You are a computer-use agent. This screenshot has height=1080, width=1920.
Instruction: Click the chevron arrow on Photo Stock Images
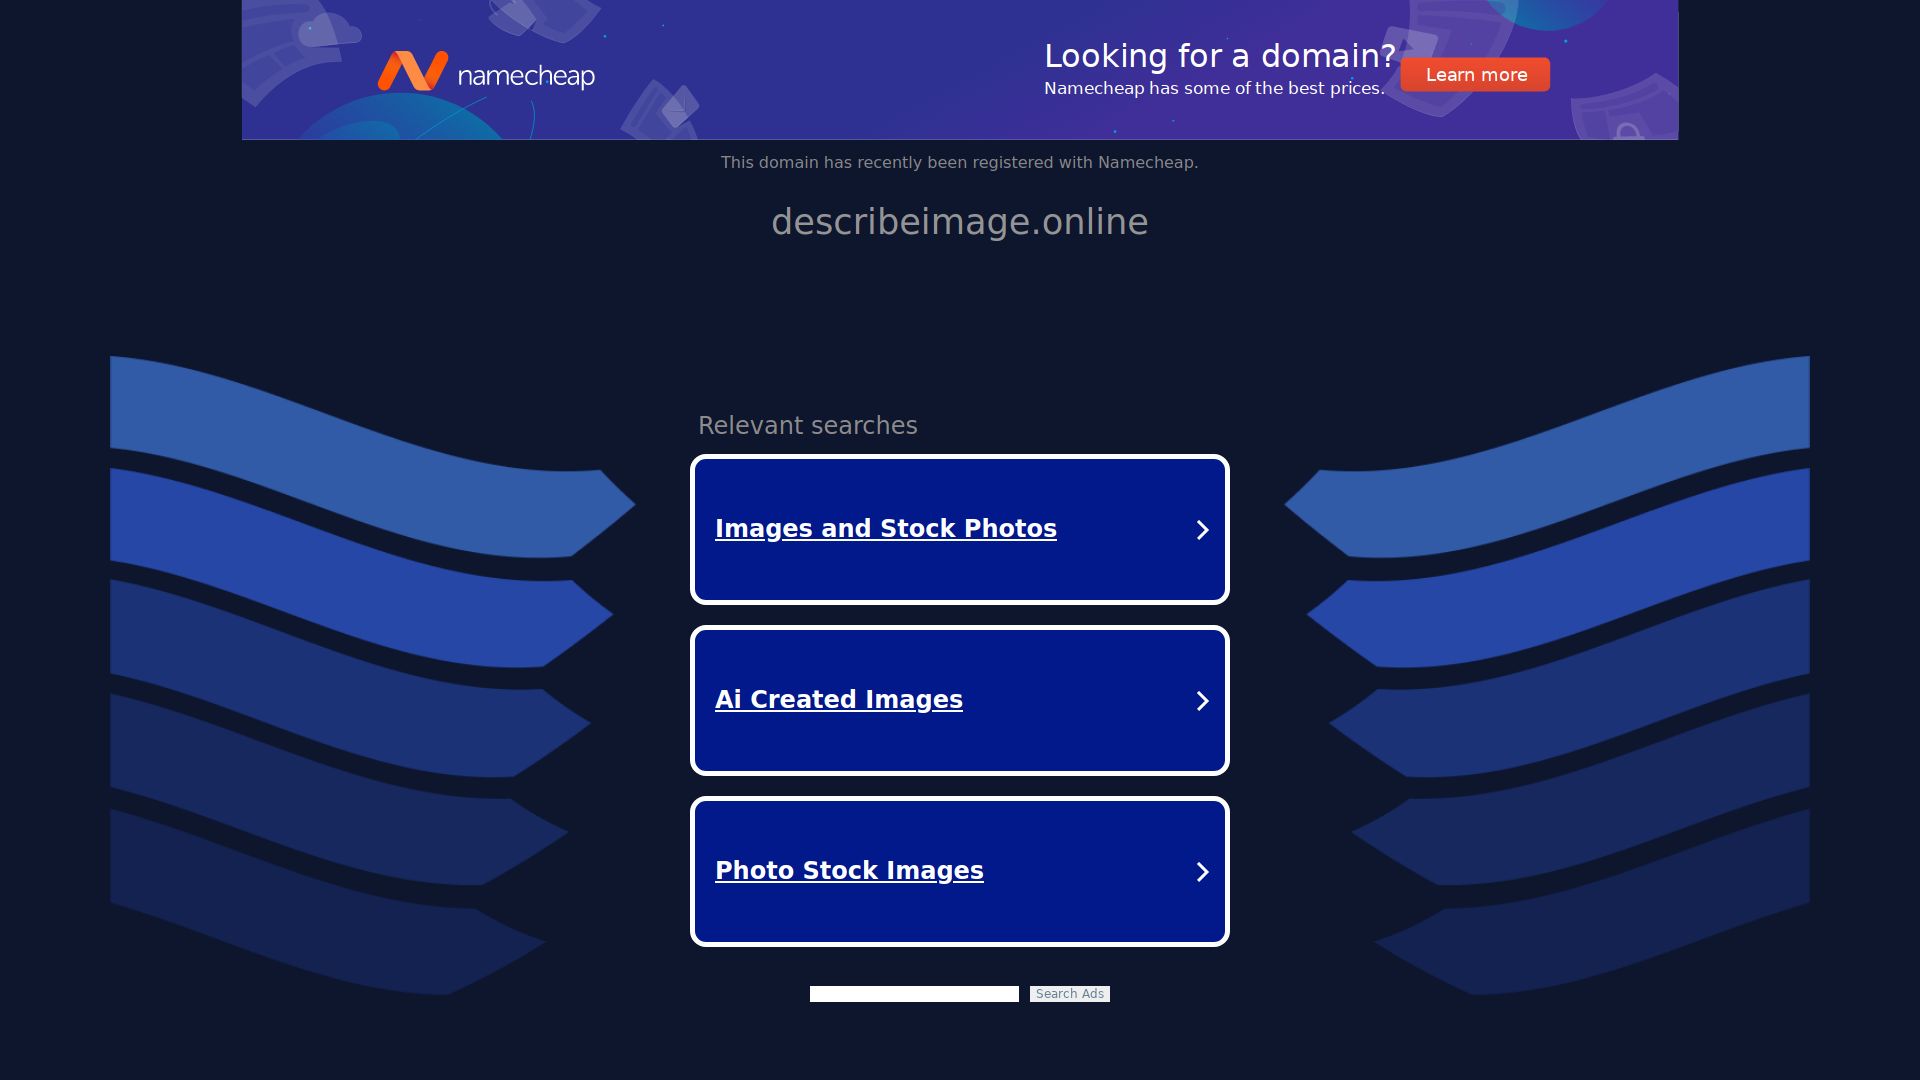[x=1202, y=872]
